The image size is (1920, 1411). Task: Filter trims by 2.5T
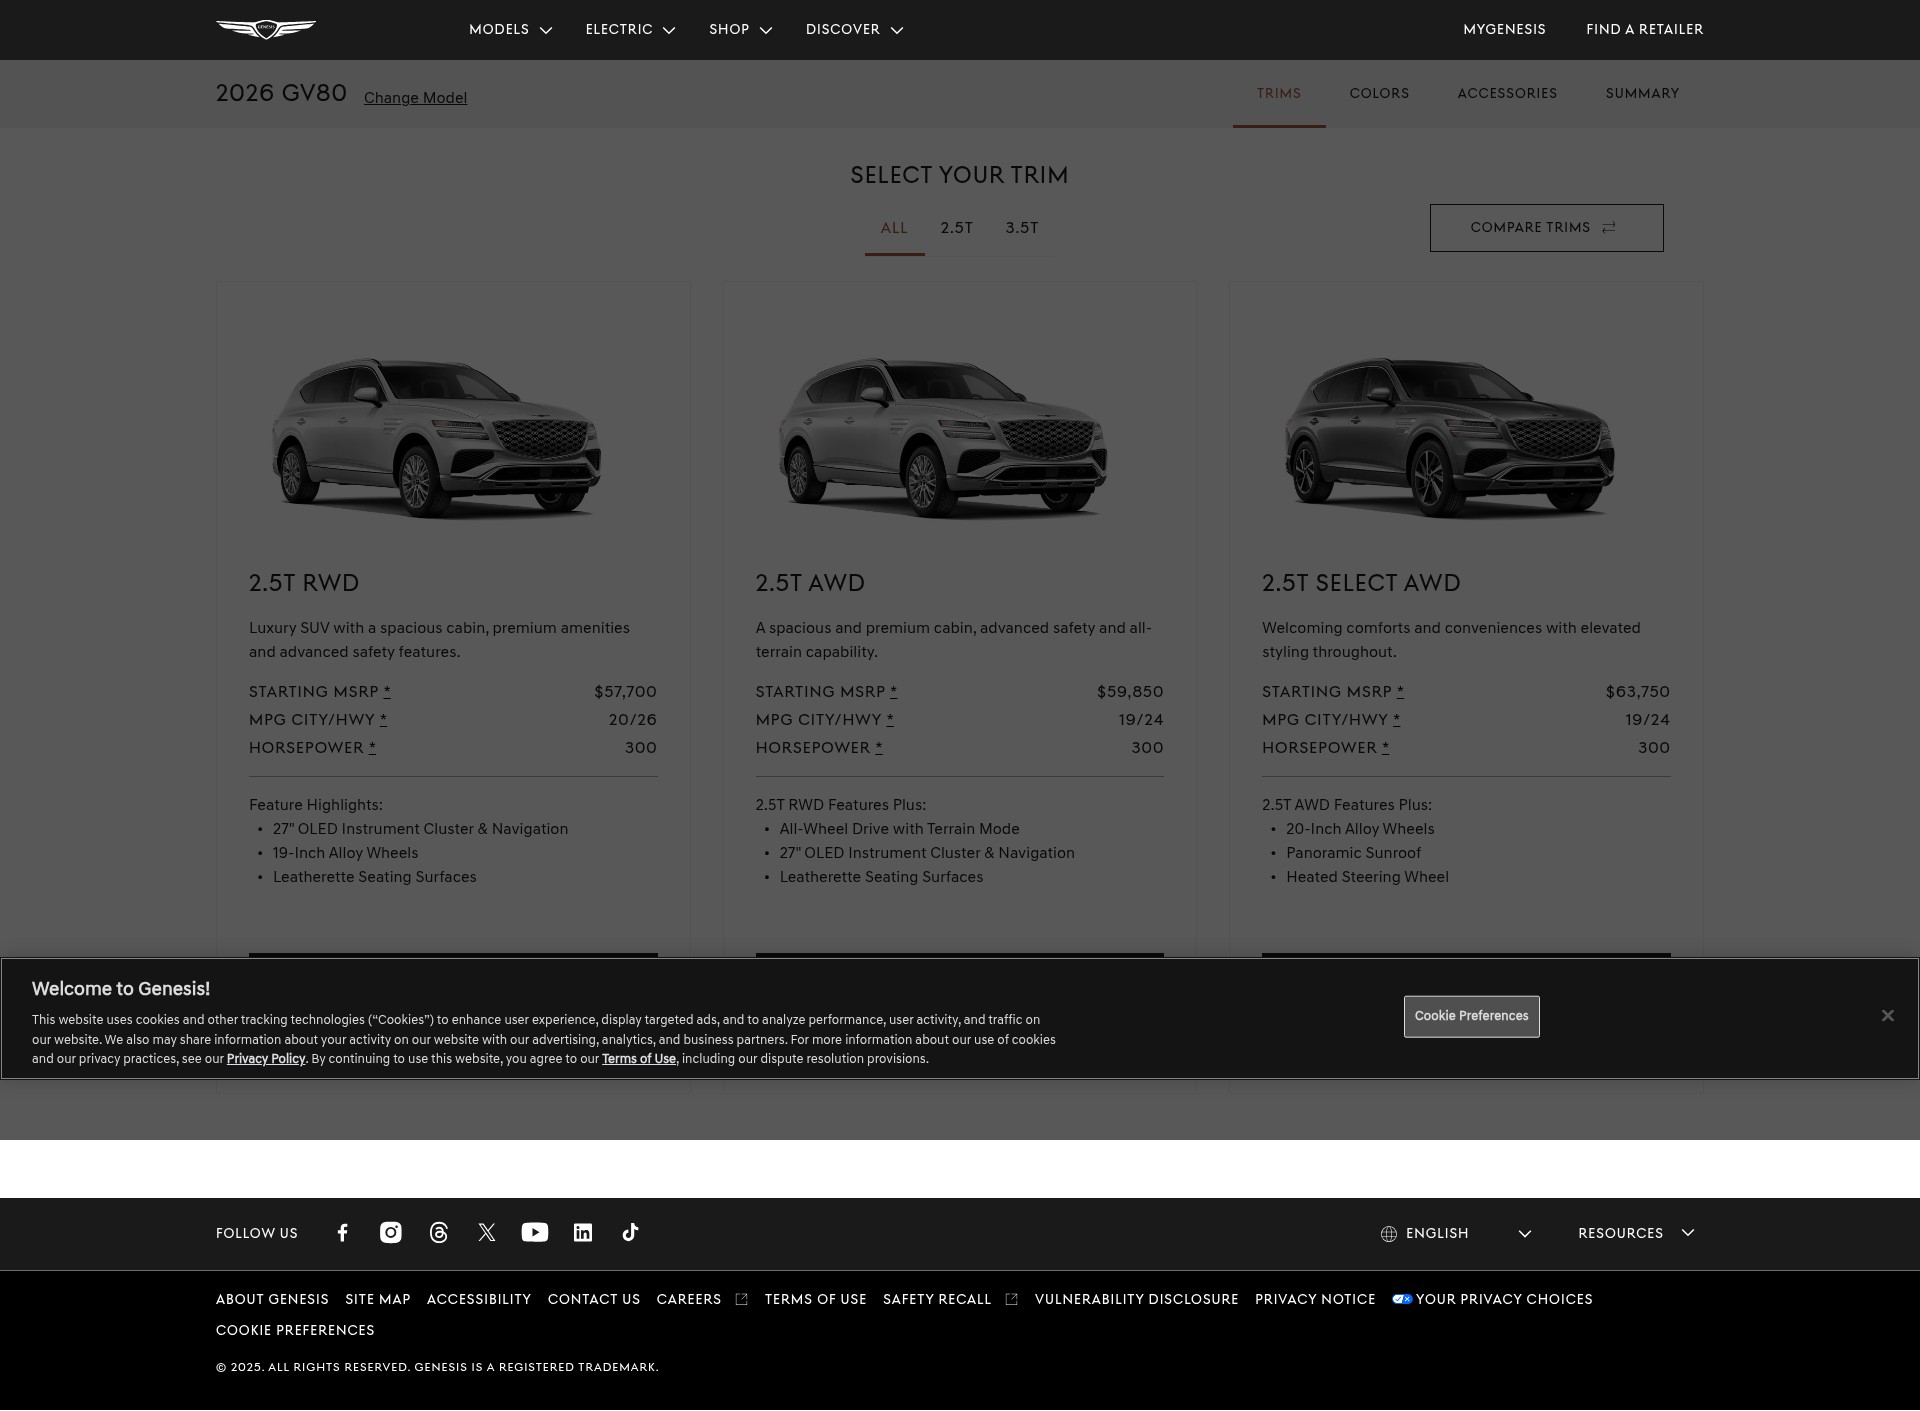pyautogui.click(x=956, y=229)
